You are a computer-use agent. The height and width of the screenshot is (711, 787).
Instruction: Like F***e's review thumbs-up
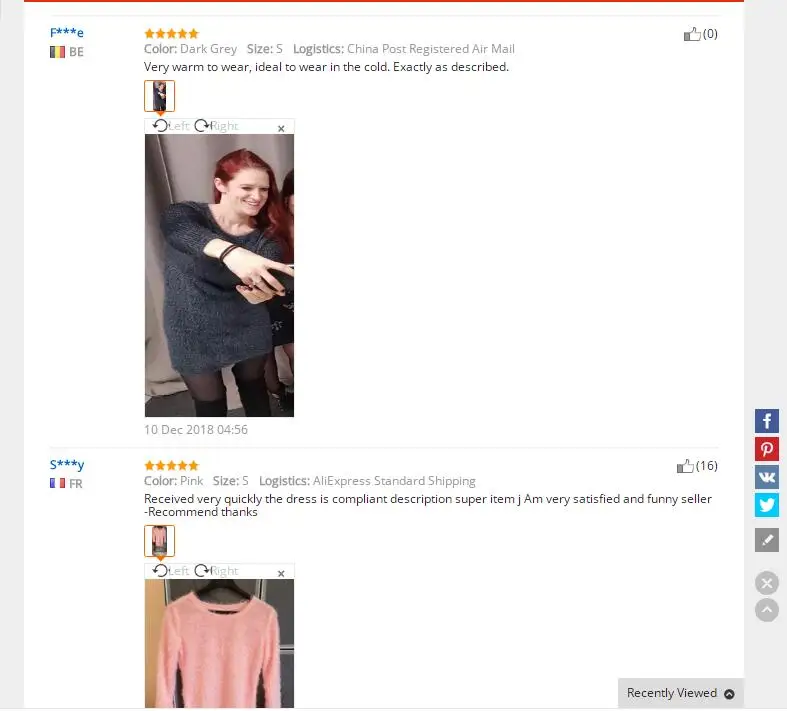tap(692, 34)
